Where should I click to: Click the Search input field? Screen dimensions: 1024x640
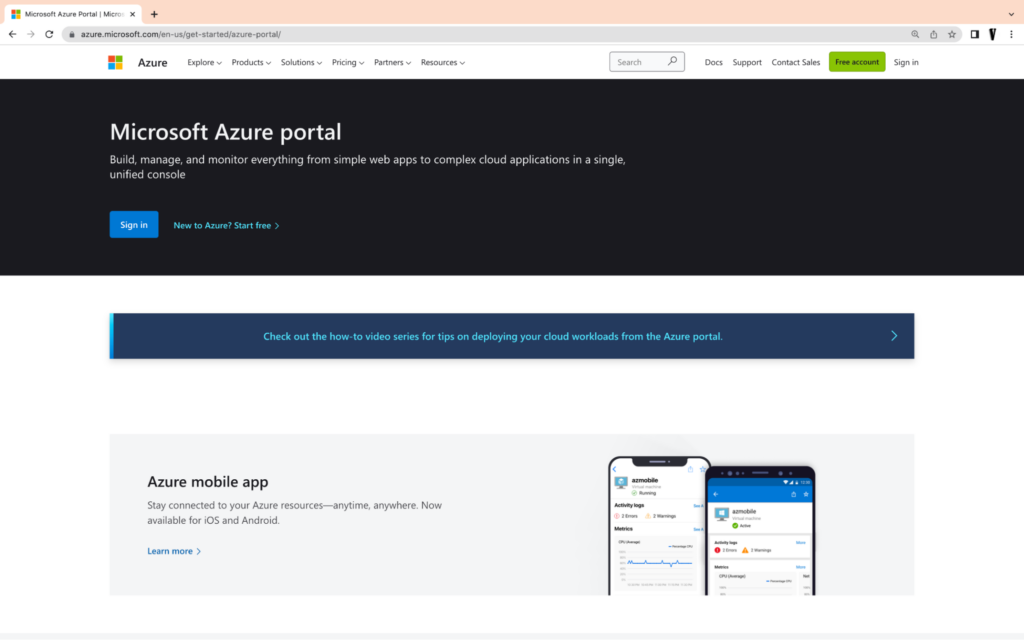point(638,62)
